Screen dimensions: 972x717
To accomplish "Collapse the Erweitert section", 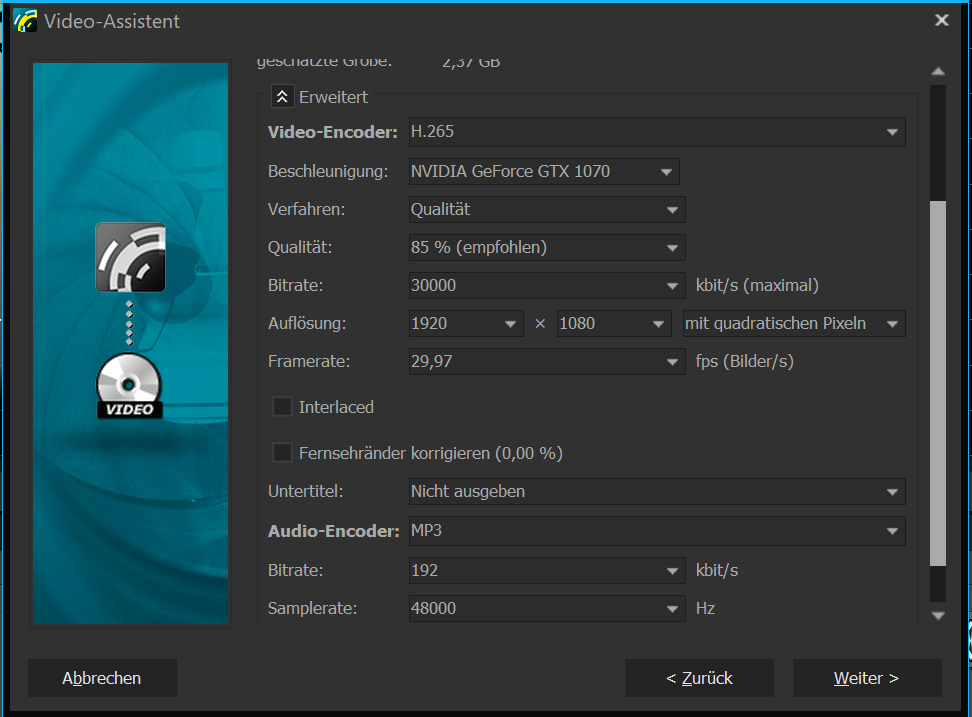I will (282, 97).
